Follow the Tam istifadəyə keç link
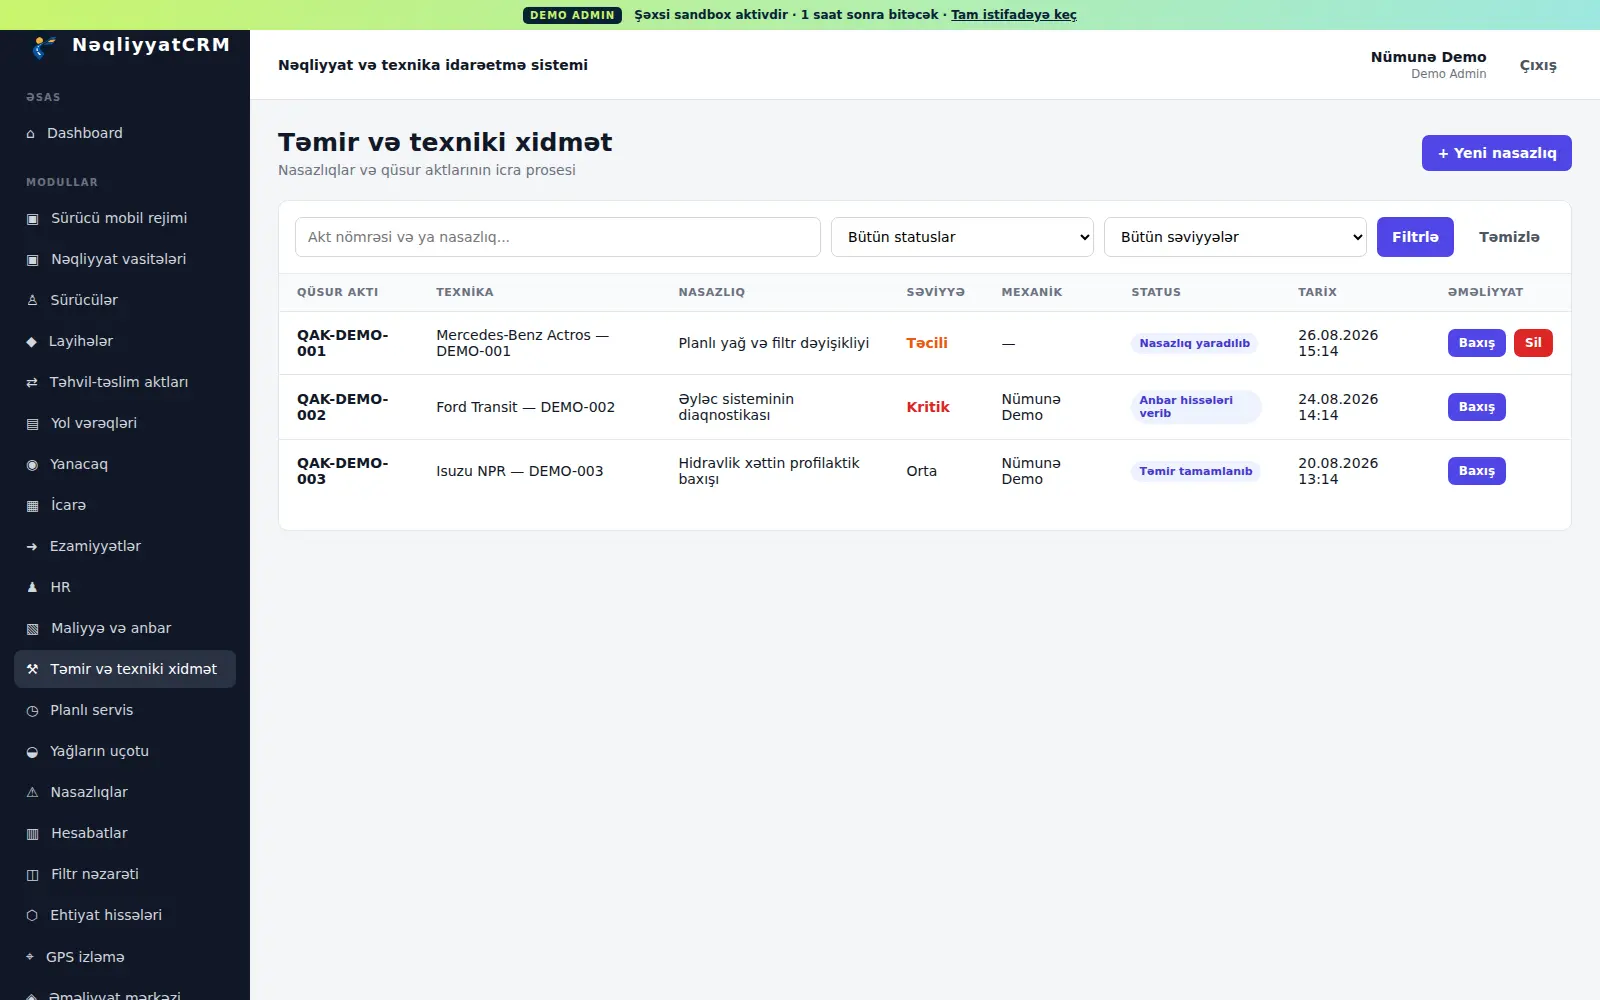The image size is (1600, 1000). pos(1014,15)
